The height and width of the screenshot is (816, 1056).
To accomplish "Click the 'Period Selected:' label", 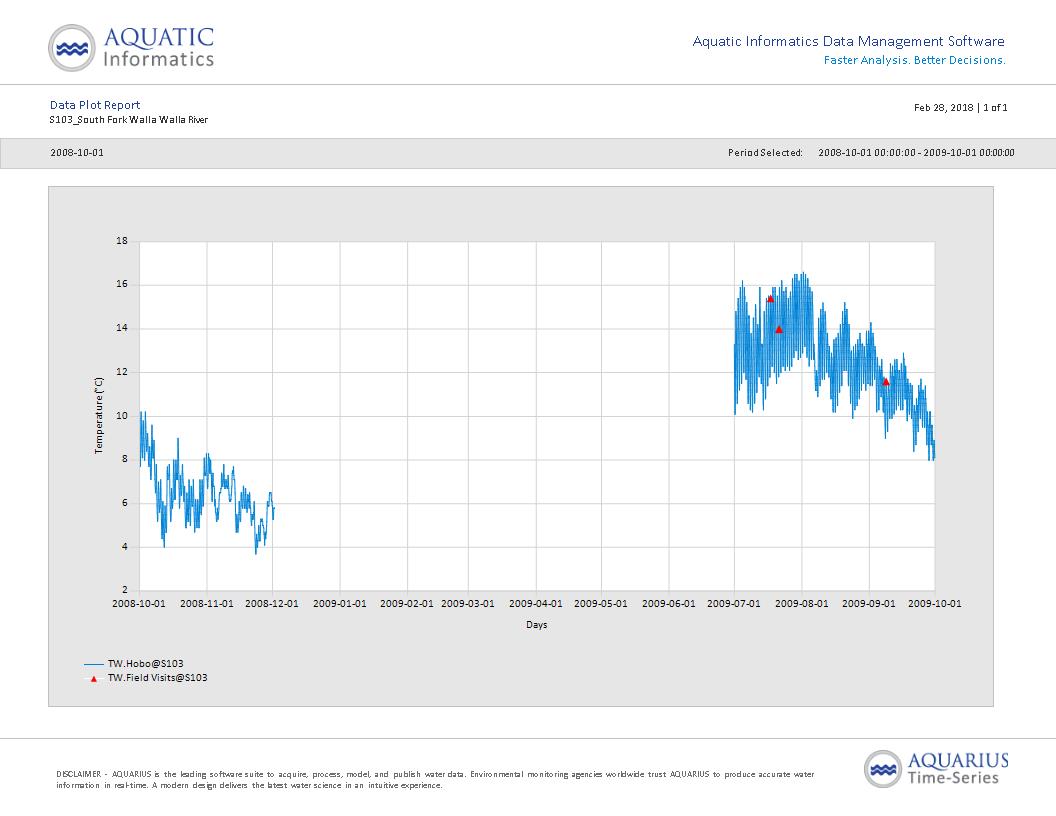I will 765,153.
